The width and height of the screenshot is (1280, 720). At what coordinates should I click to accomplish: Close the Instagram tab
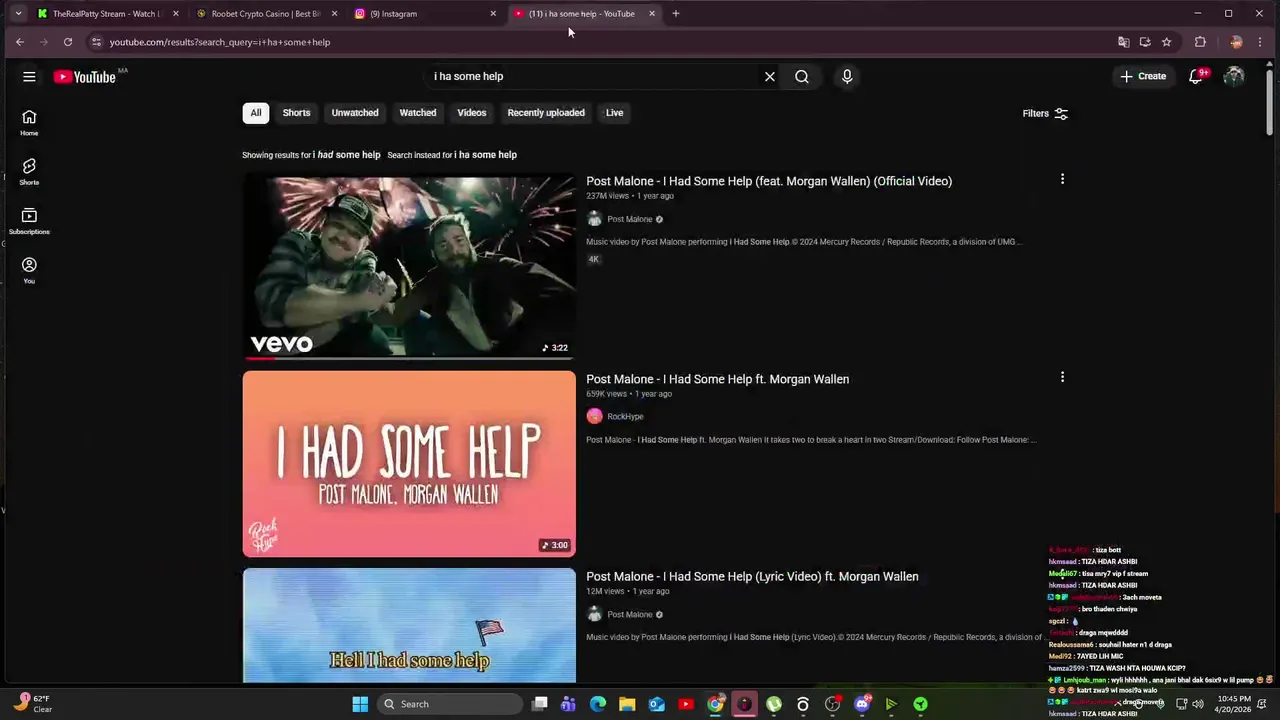[493, 14]
